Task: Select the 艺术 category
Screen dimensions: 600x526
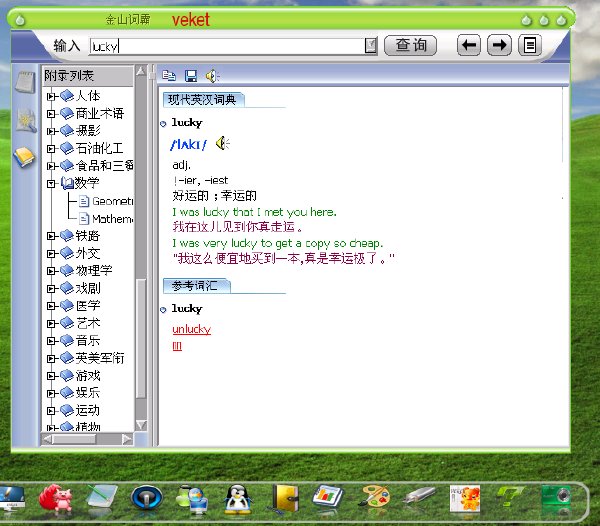Action: coord(88,323)
